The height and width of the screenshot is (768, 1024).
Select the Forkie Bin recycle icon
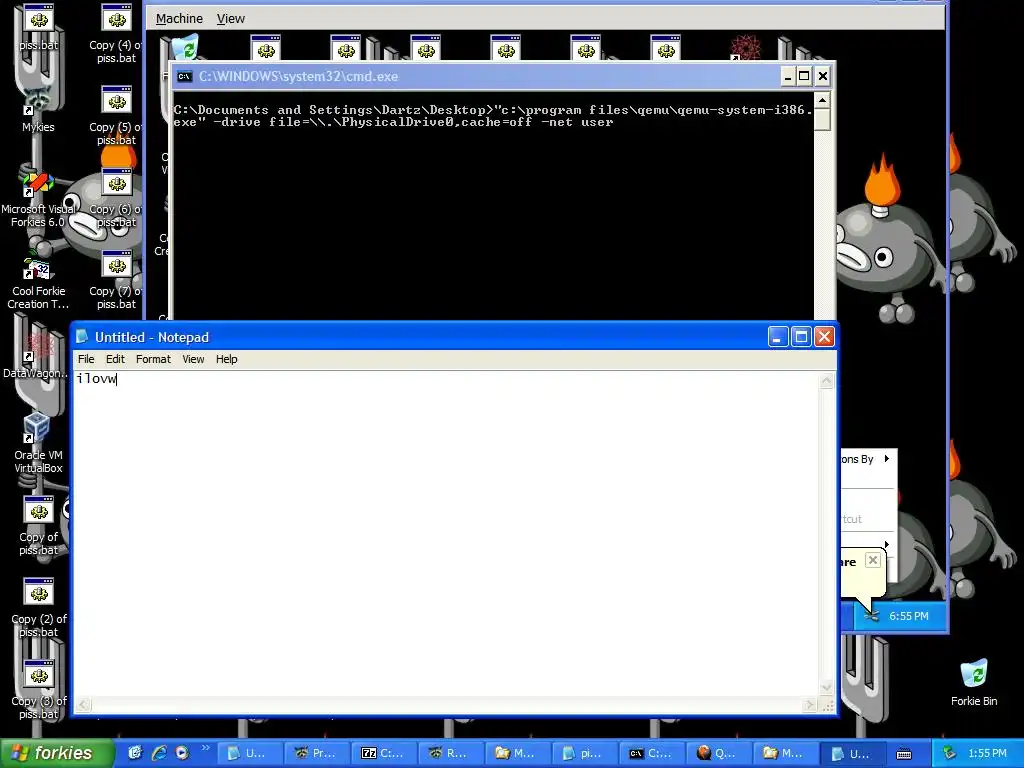point(974,683)
